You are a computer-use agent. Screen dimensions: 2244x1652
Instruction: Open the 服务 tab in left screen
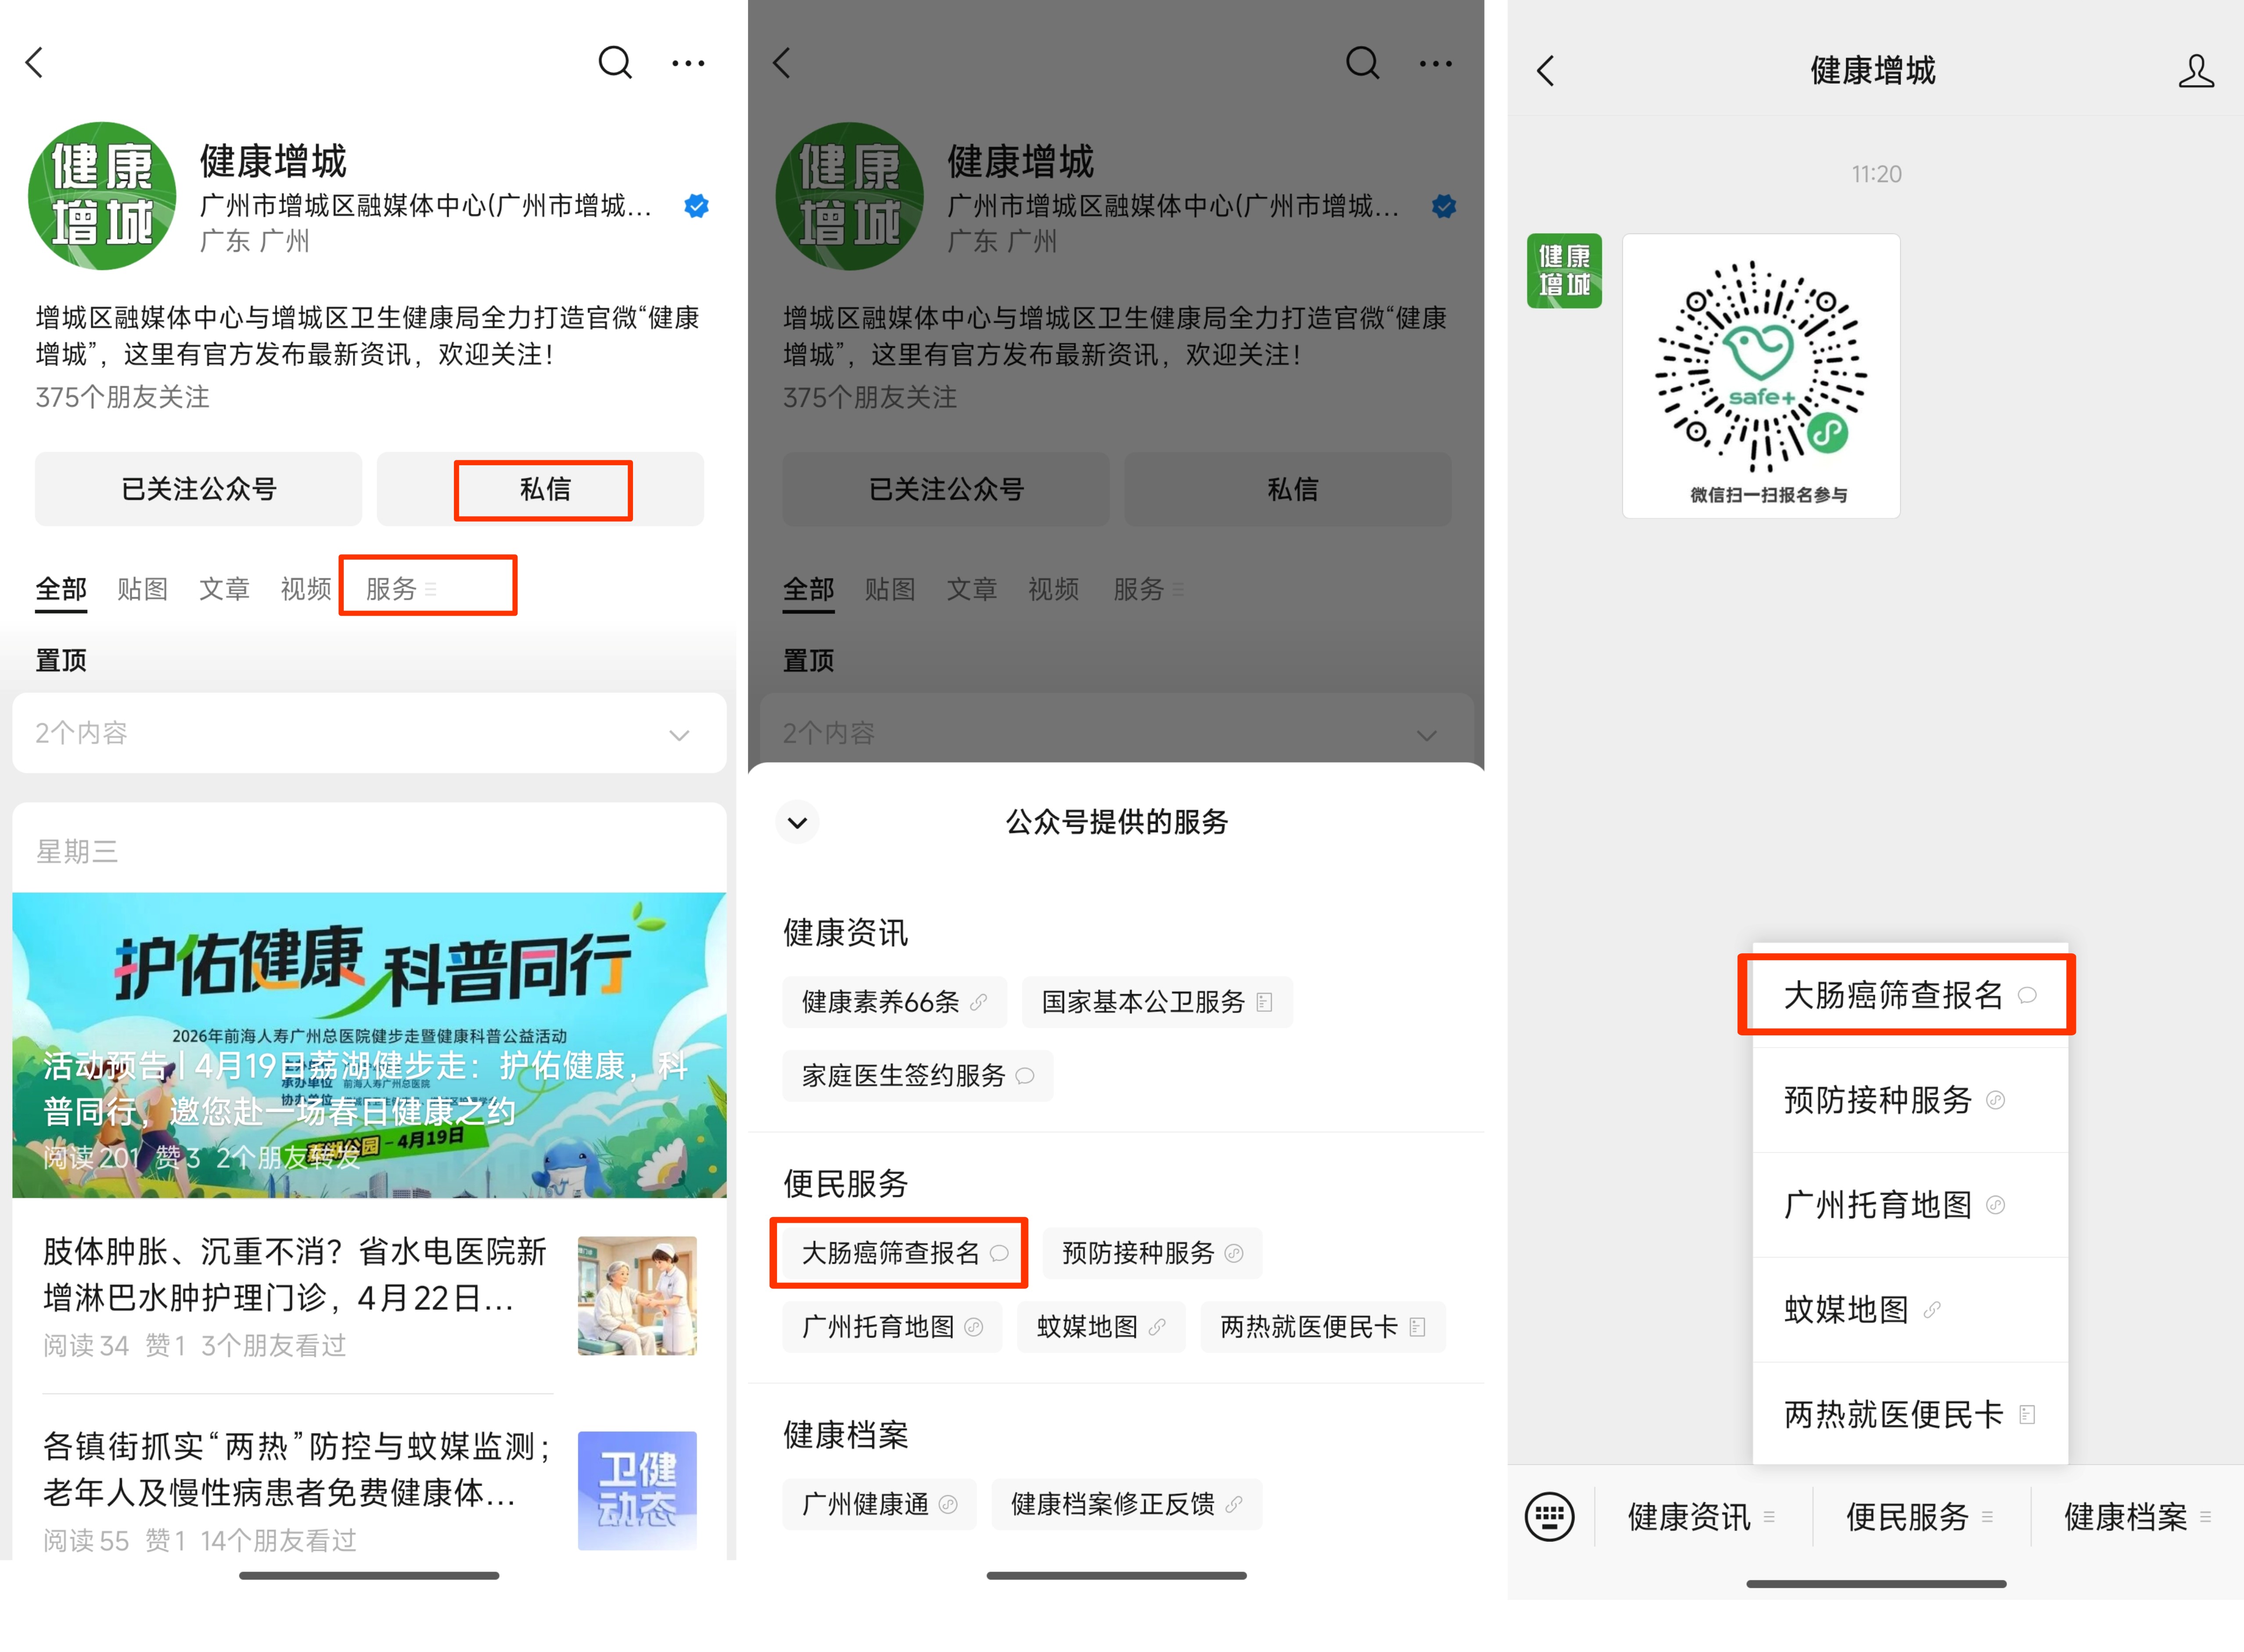(x=401, y=588)
